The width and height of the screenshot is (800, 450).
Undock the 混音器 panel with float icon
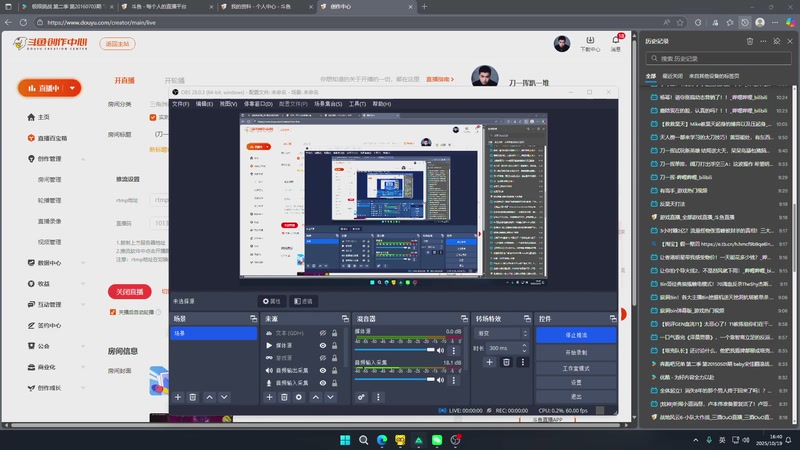(464, 318)
